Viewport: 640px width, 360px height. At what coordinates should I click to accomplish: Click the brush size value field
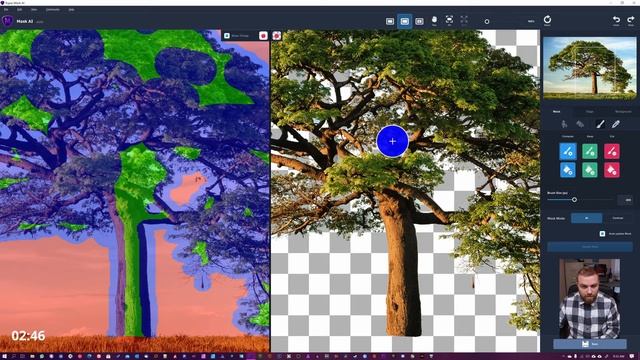click(x=625, y=200)
